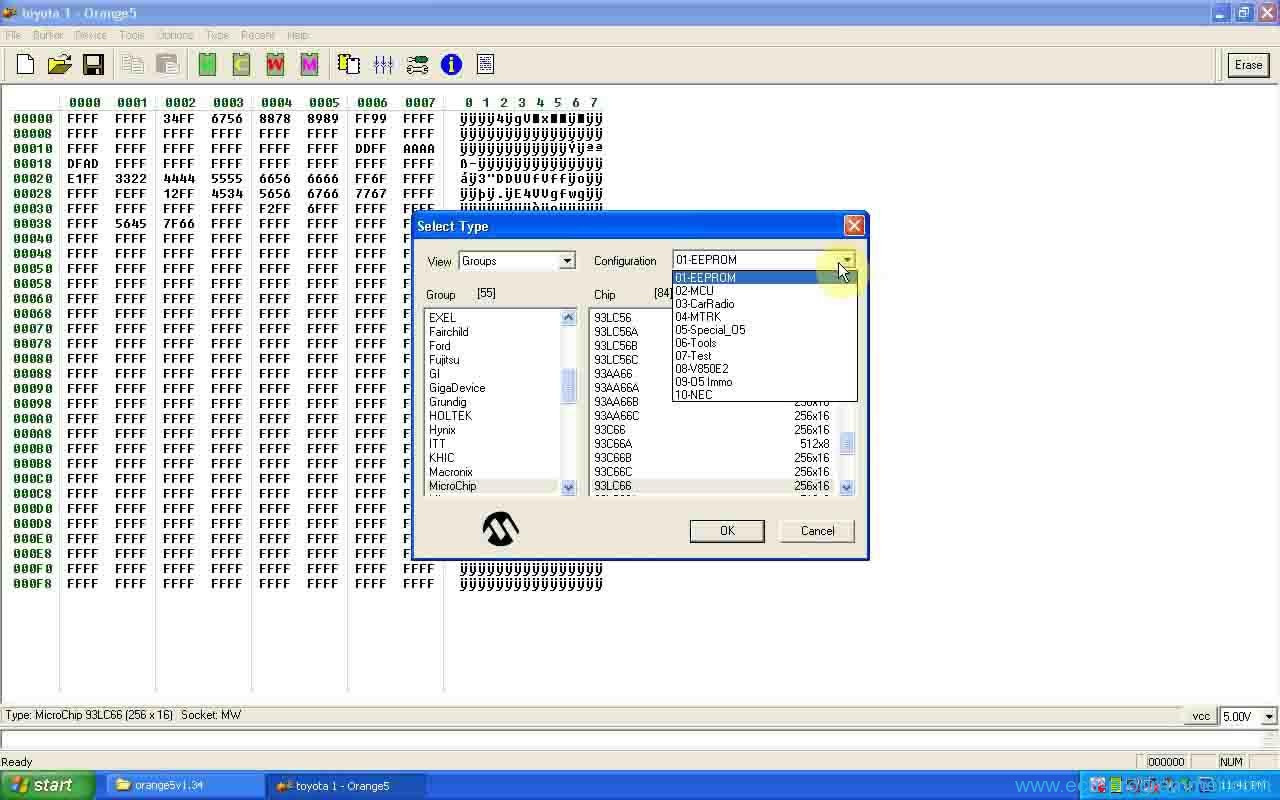
Task: Click the green chip icon with red W
Action: pos(275,65)
